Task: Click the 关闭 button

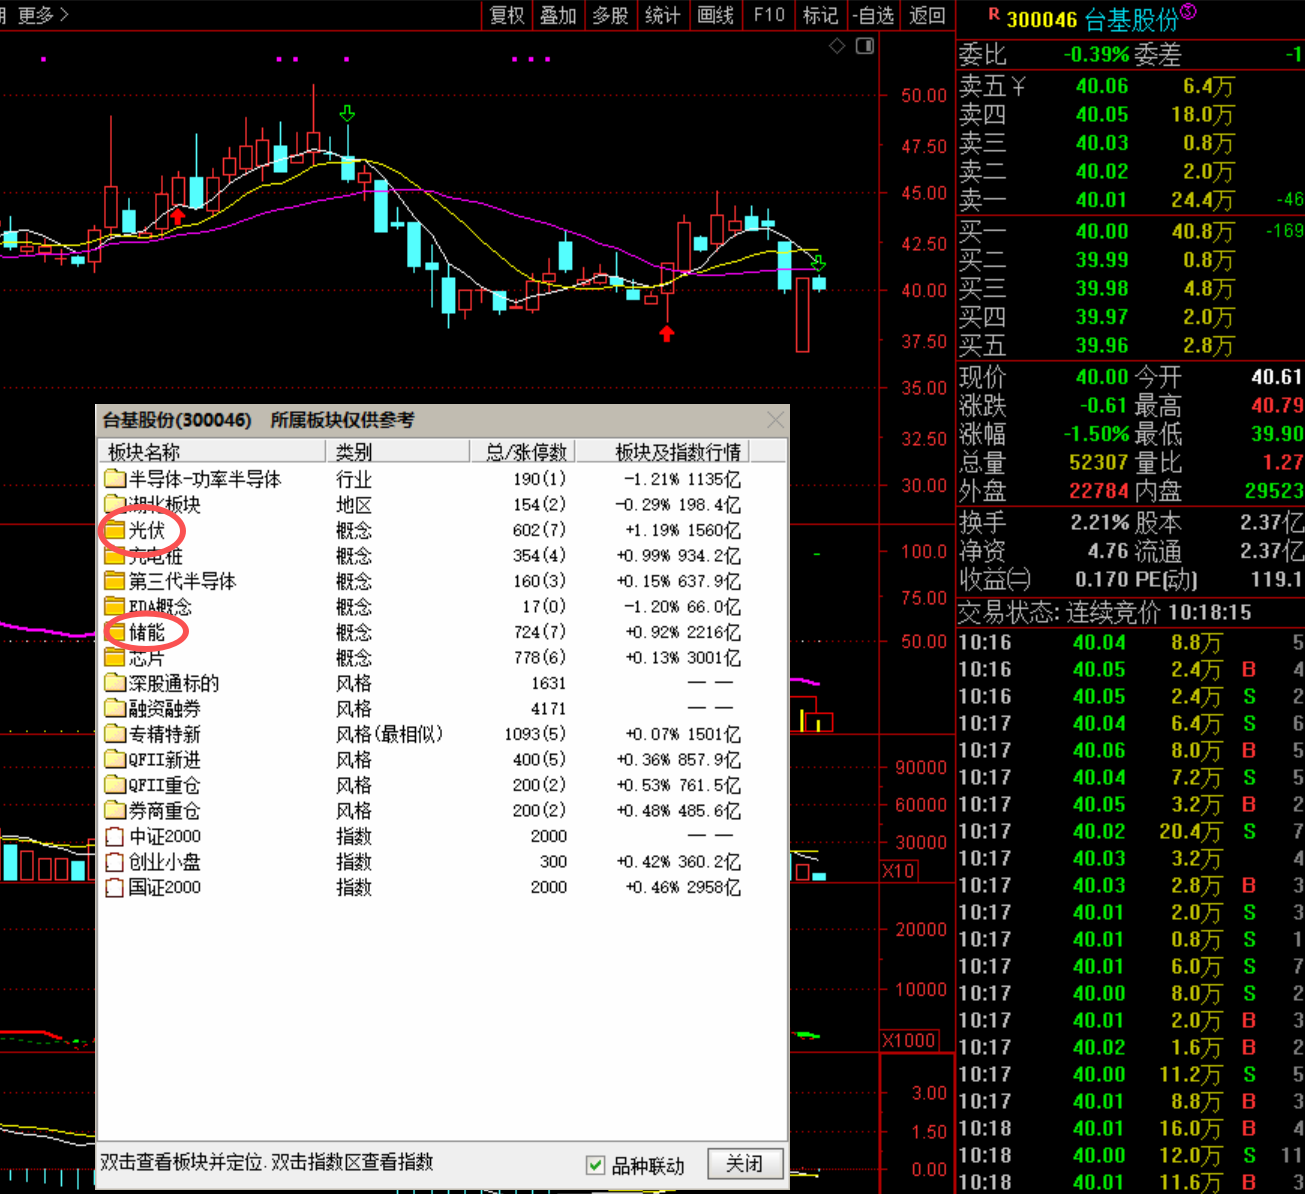Action: [744, 1164]
